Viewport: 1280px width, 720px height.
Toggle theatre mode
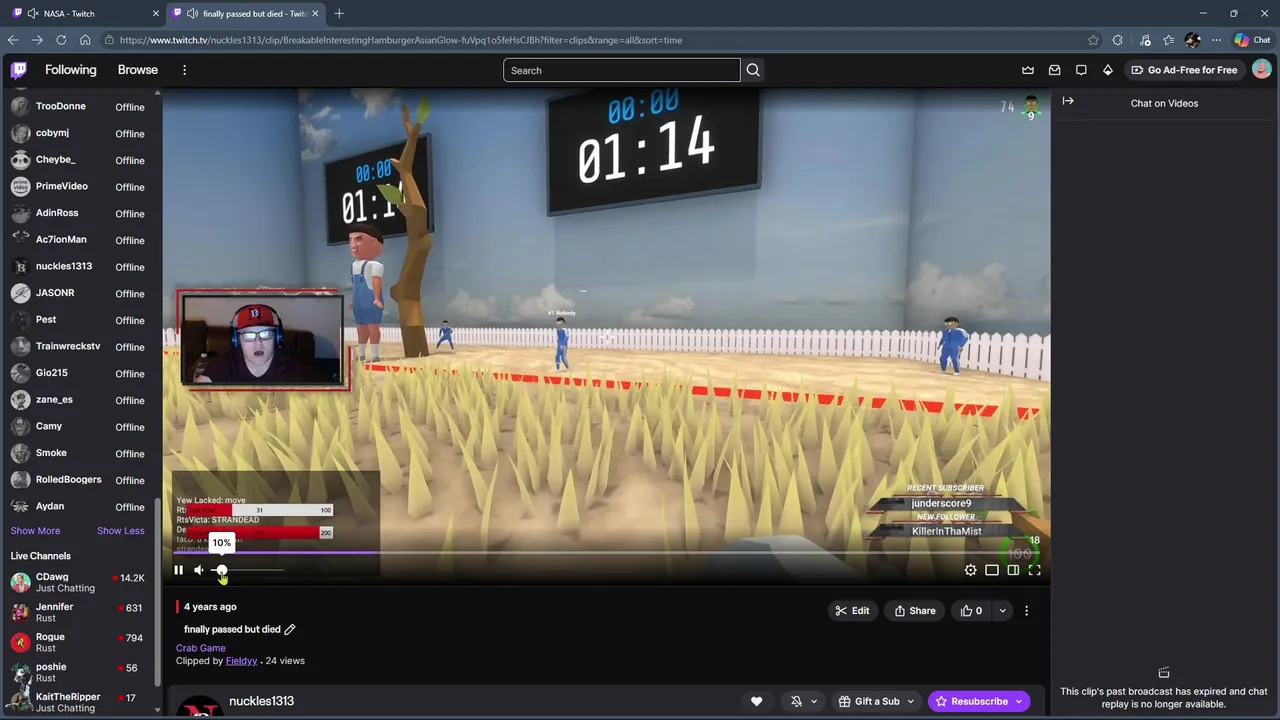pos(1013,570)
